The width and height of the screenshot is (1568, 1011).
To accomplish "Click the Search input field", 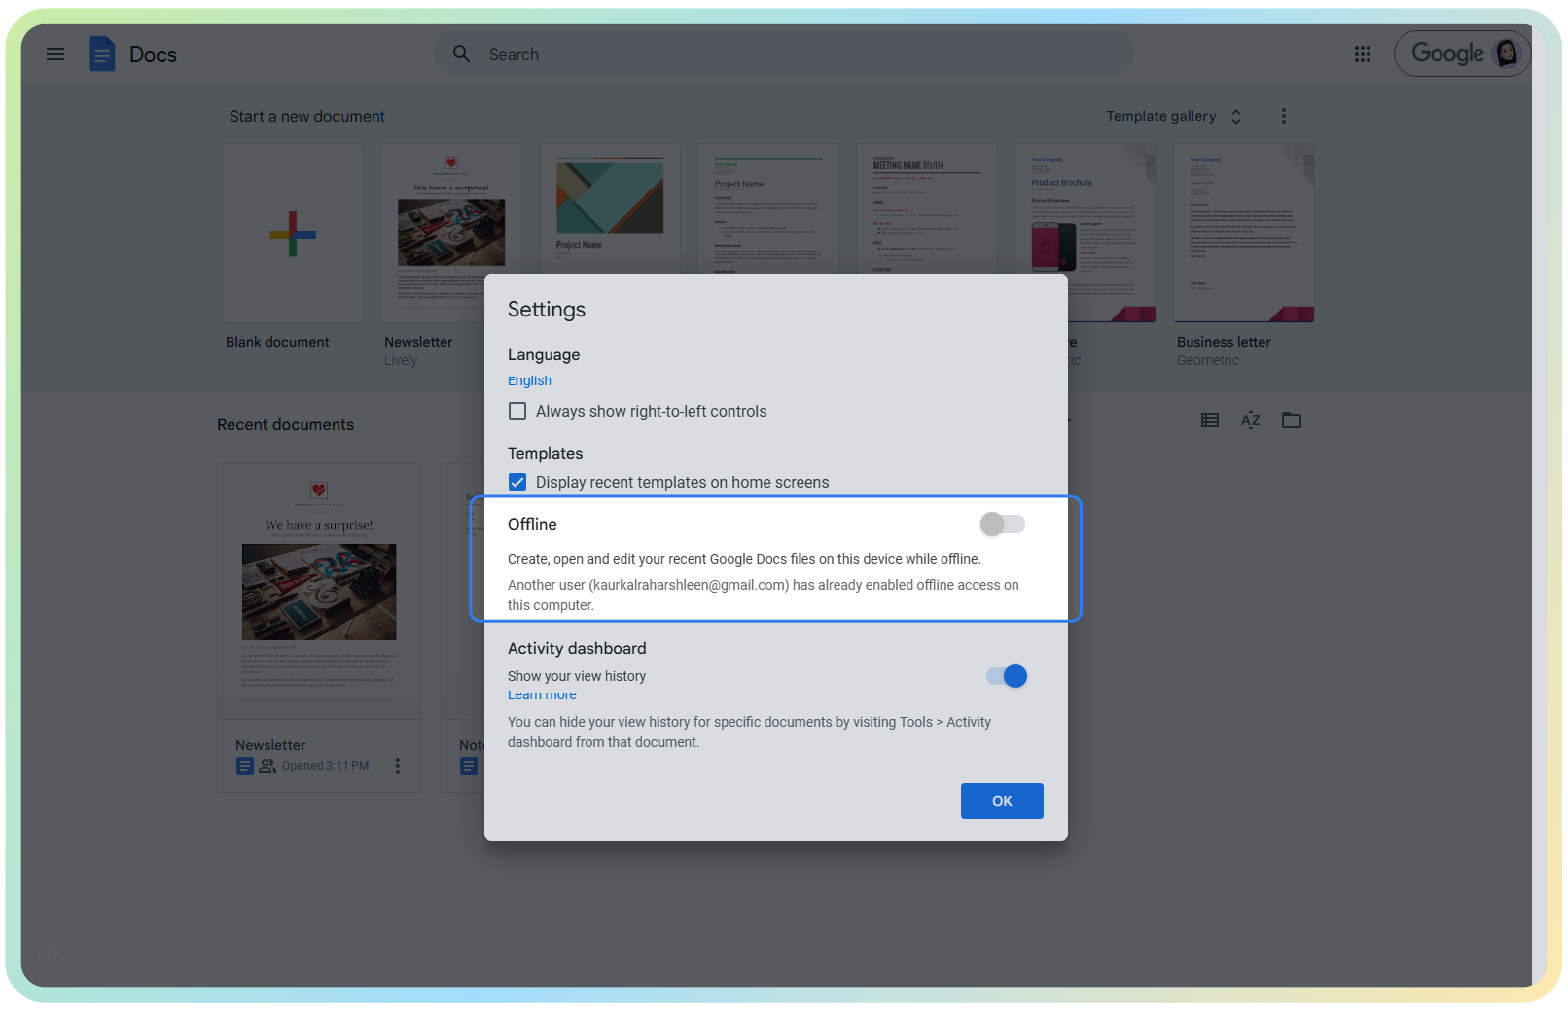I will 784,54.
